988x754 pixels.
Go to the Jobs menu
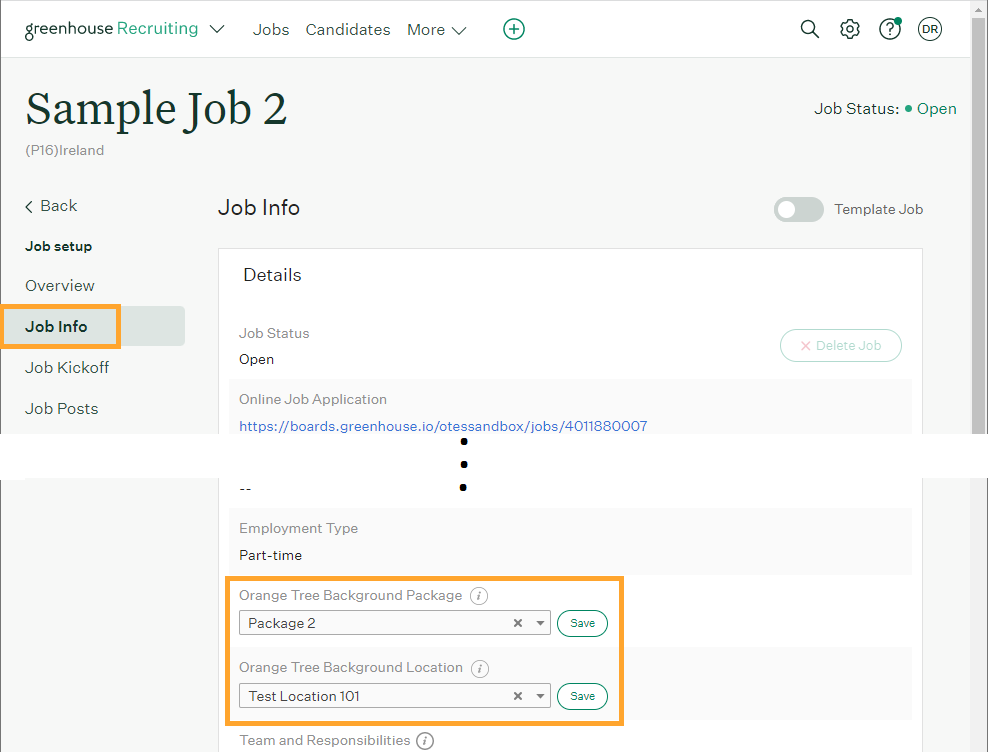pyautogui.click(x=271, y=30)
